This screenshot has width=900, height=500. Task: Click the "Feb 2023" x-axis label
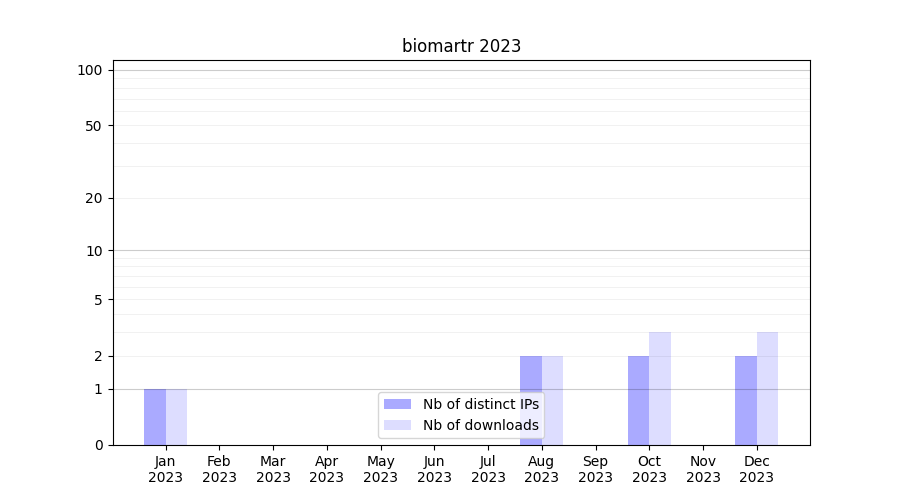[x=219, y=469]
